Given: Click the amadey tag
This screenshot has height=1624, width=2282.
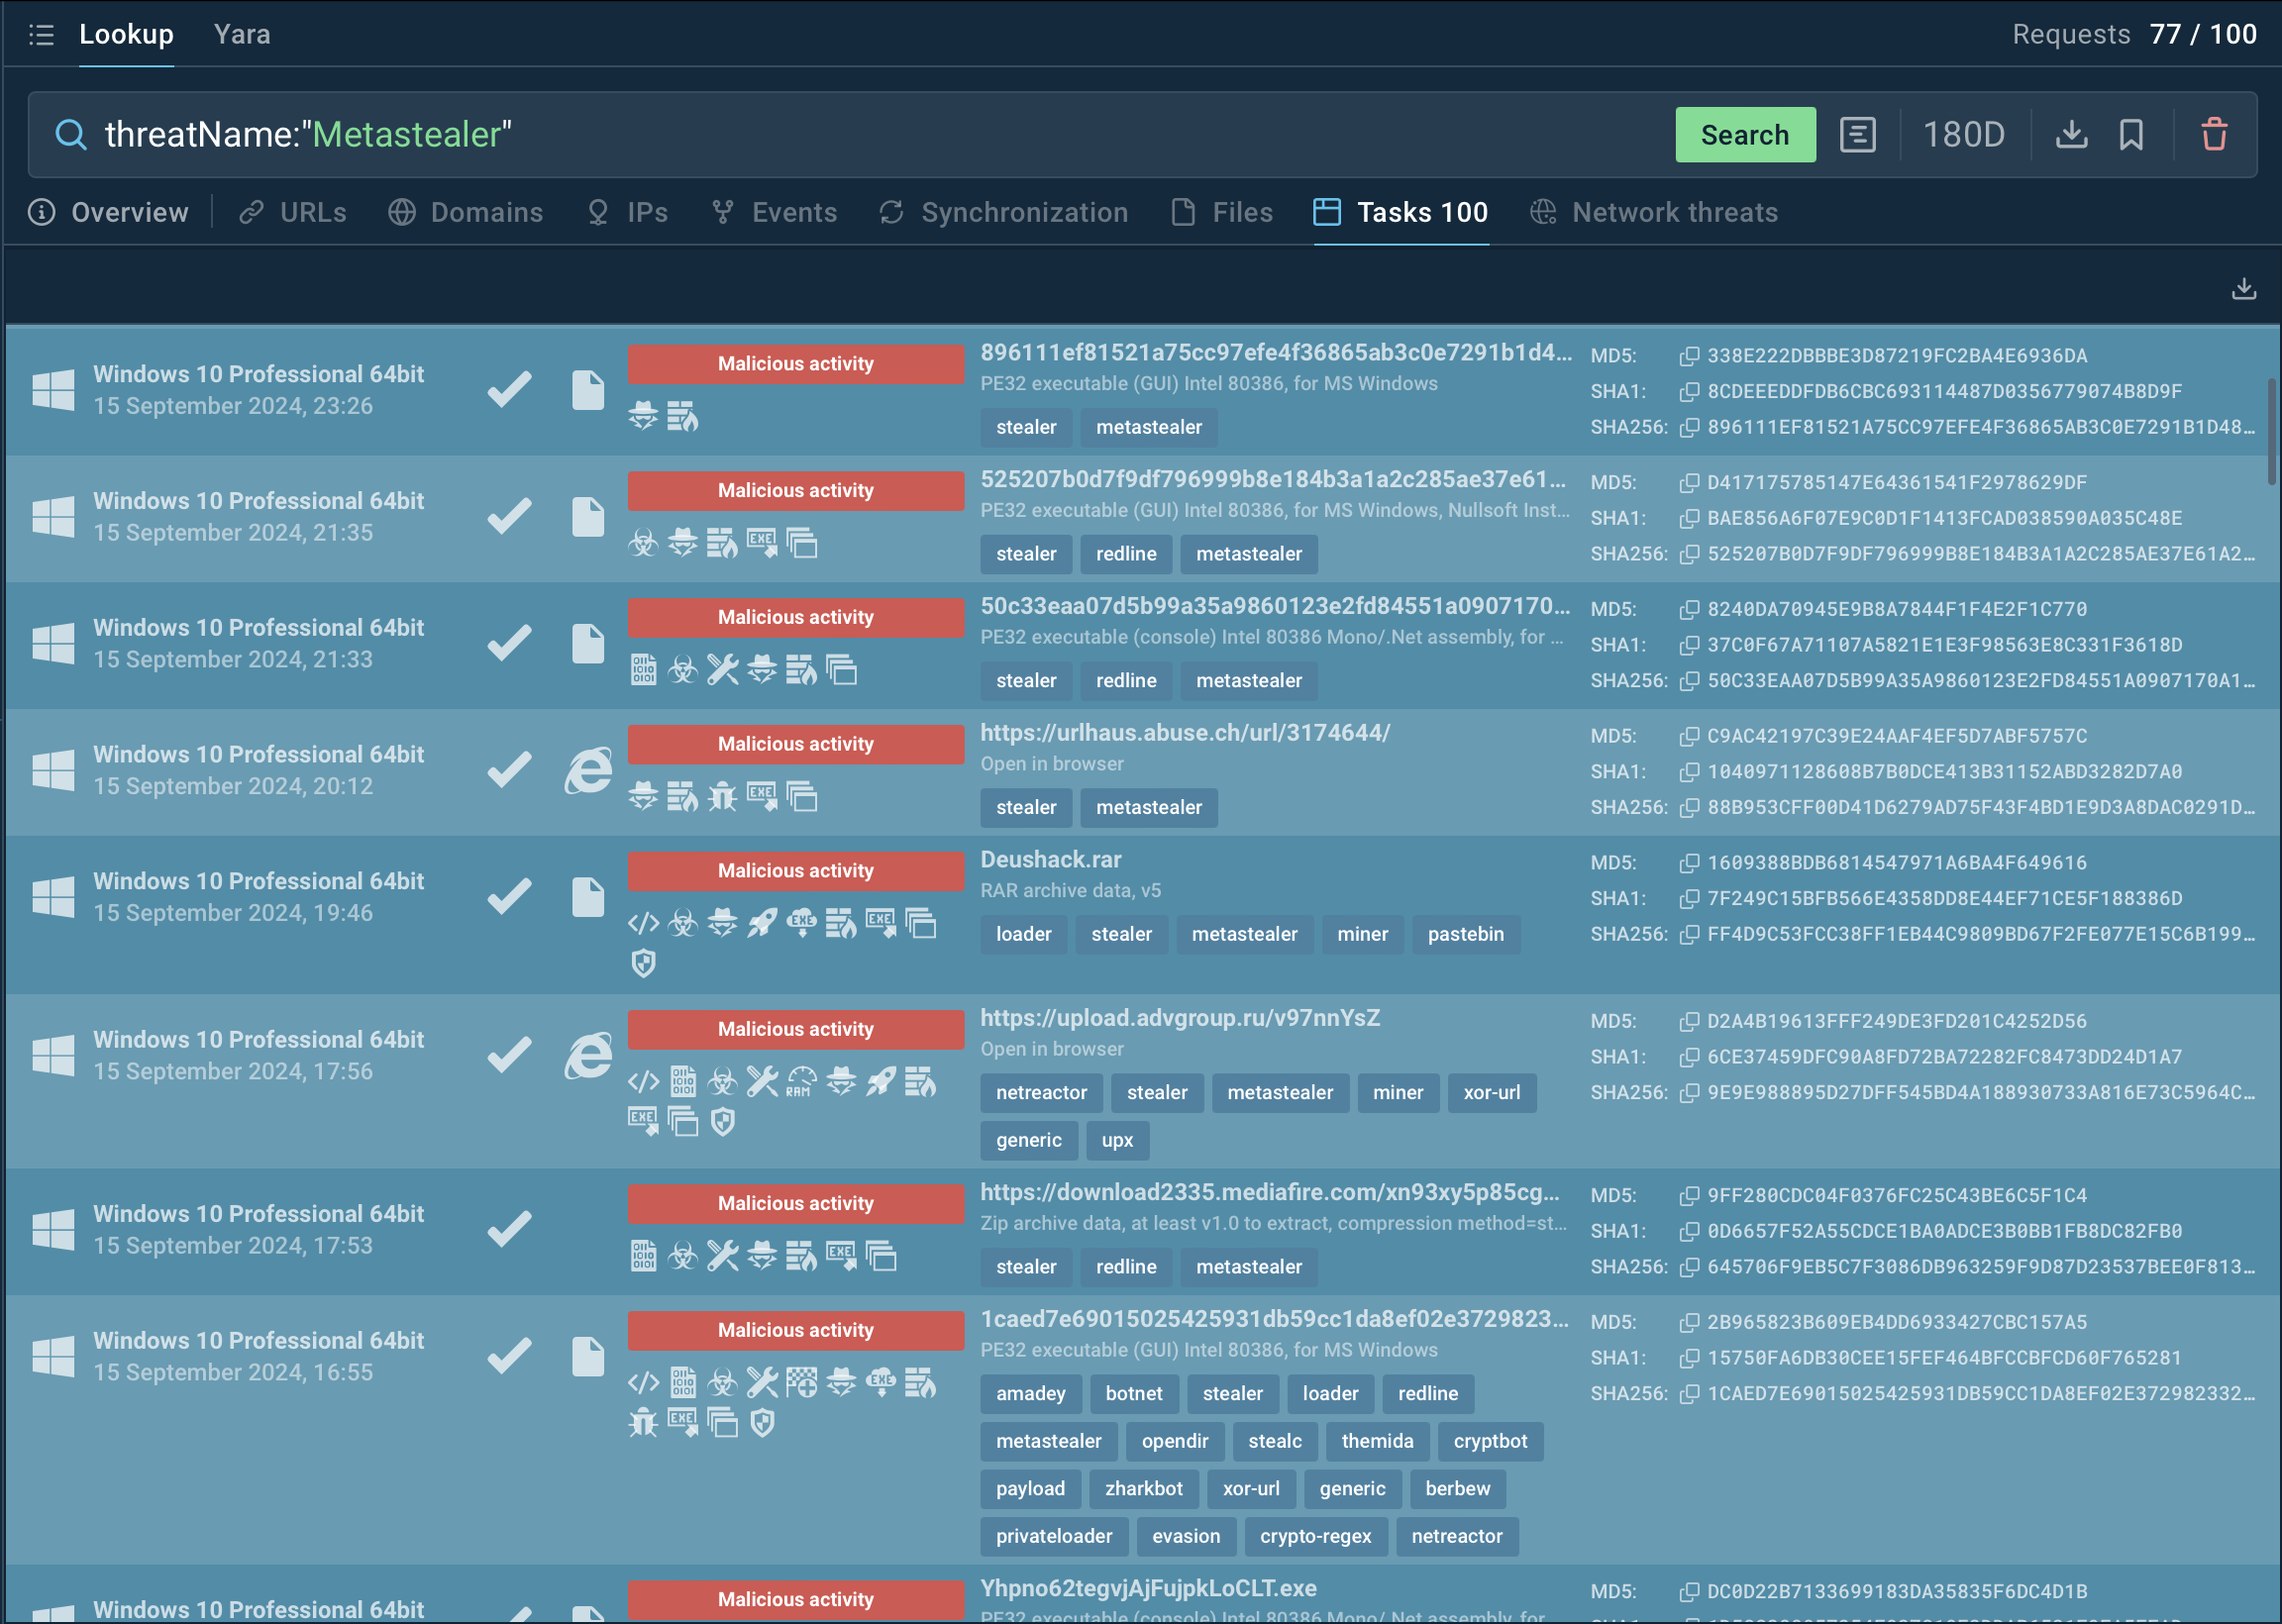Looking at the screenshot, I should click(x=1030, y=1394).
